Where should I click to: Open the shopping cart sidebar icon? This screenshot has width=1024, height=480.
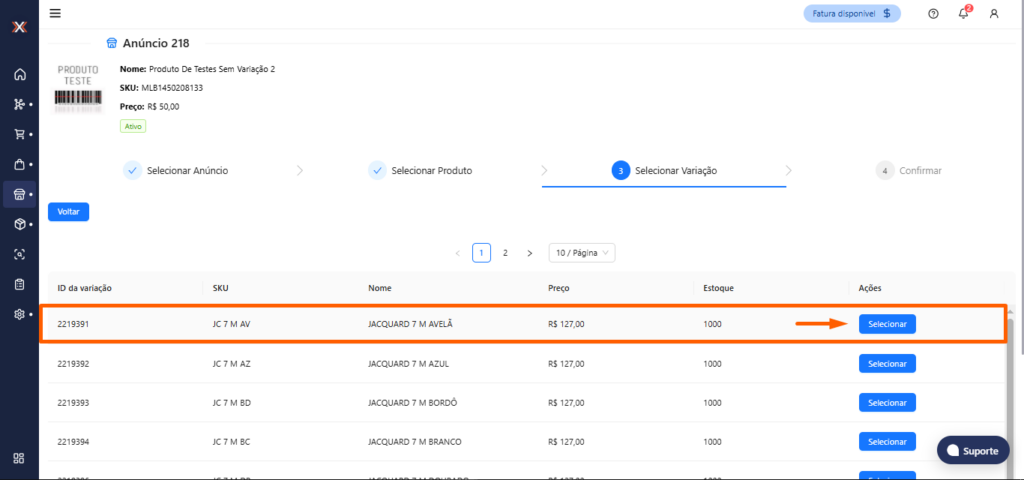(x=19, y=134)
